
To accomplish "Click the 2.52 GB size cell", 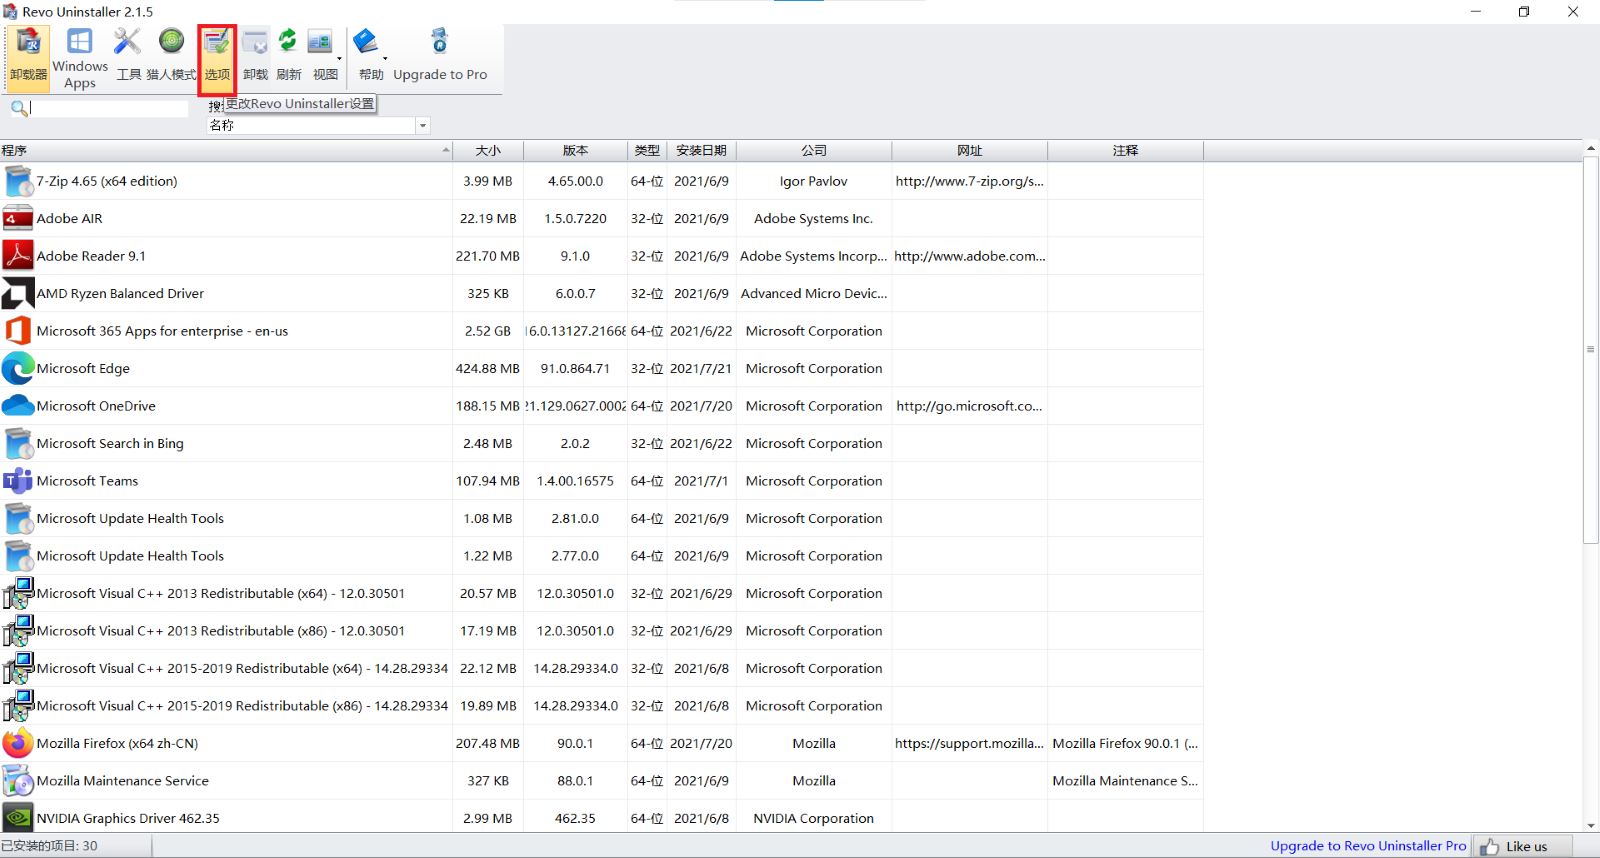I will coord(488,331).
